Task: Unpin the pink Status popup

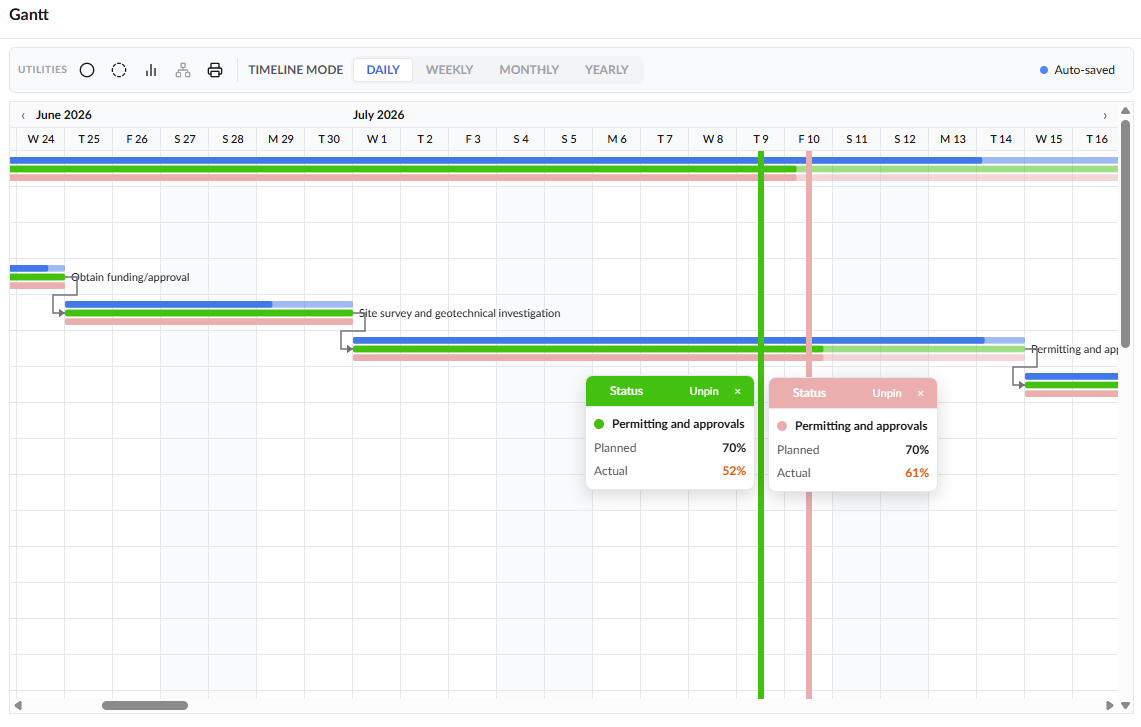Action: (886, 393)
